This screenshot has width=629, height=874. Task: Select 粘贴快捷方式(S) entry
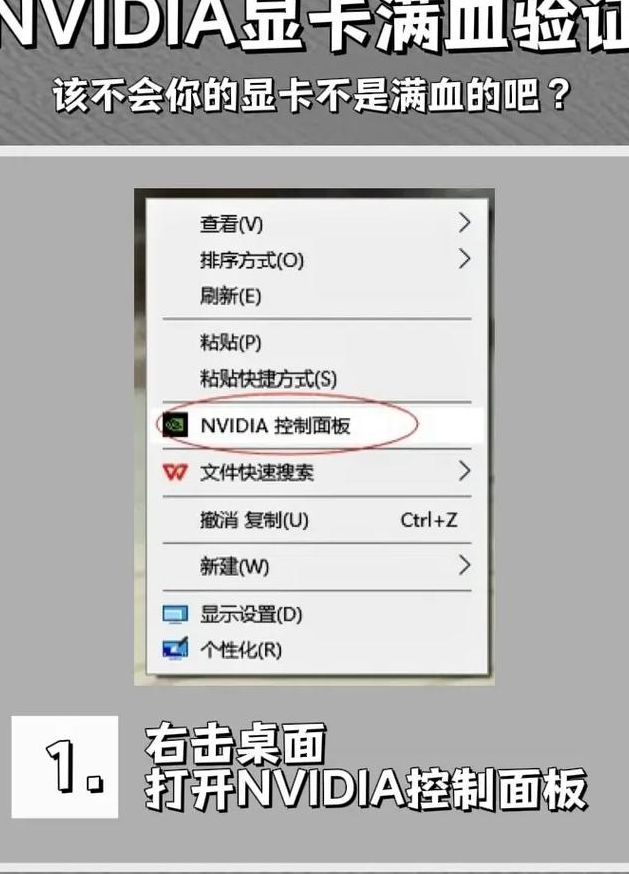click(317, 379)
